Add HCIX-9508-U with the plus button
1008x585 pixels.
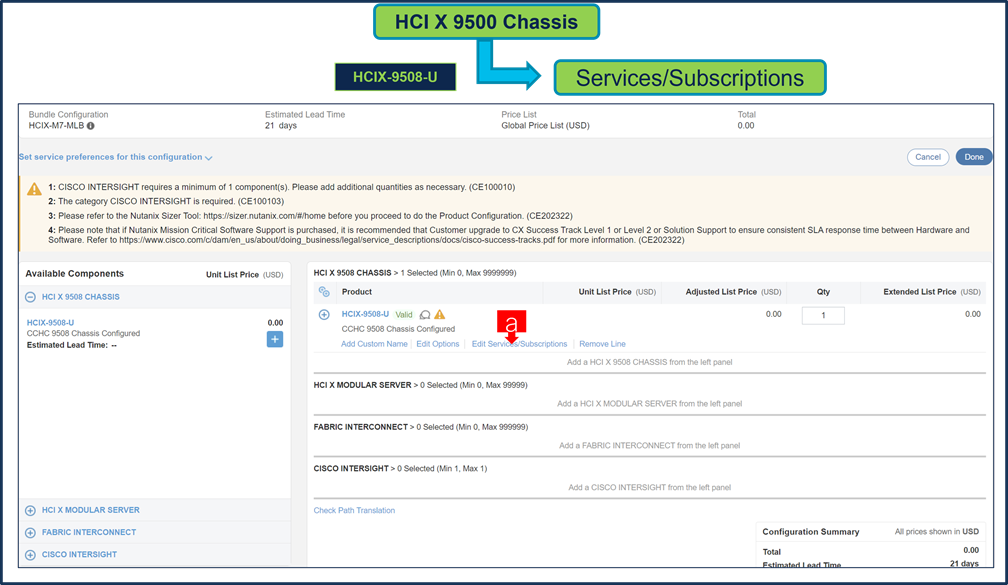coord(274,339)
